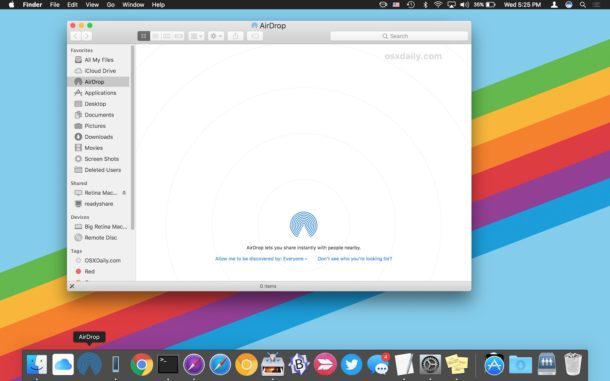Viewport: 610px width, 381px height.
Task: Open Stickies from the Dock
Action: [x=456, y=365]
